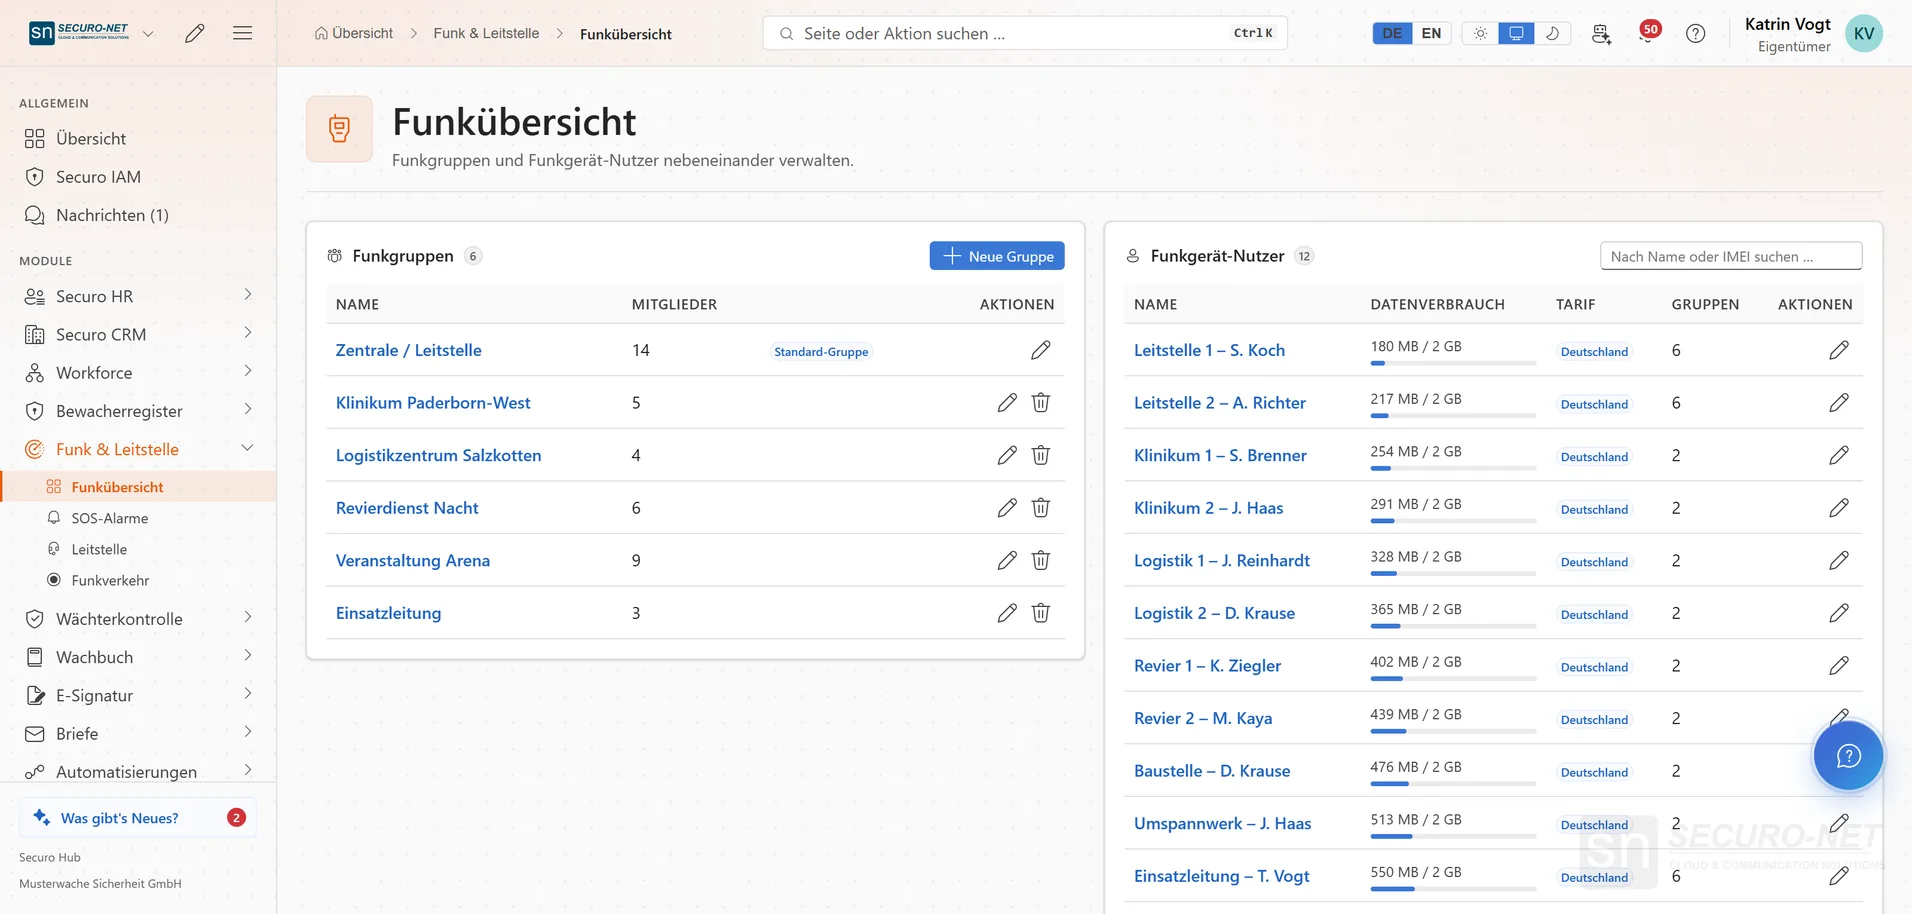Click the 550 MB data usage bar
This screenshot has height=914, width=1912.
click(x=1453, y=889)
